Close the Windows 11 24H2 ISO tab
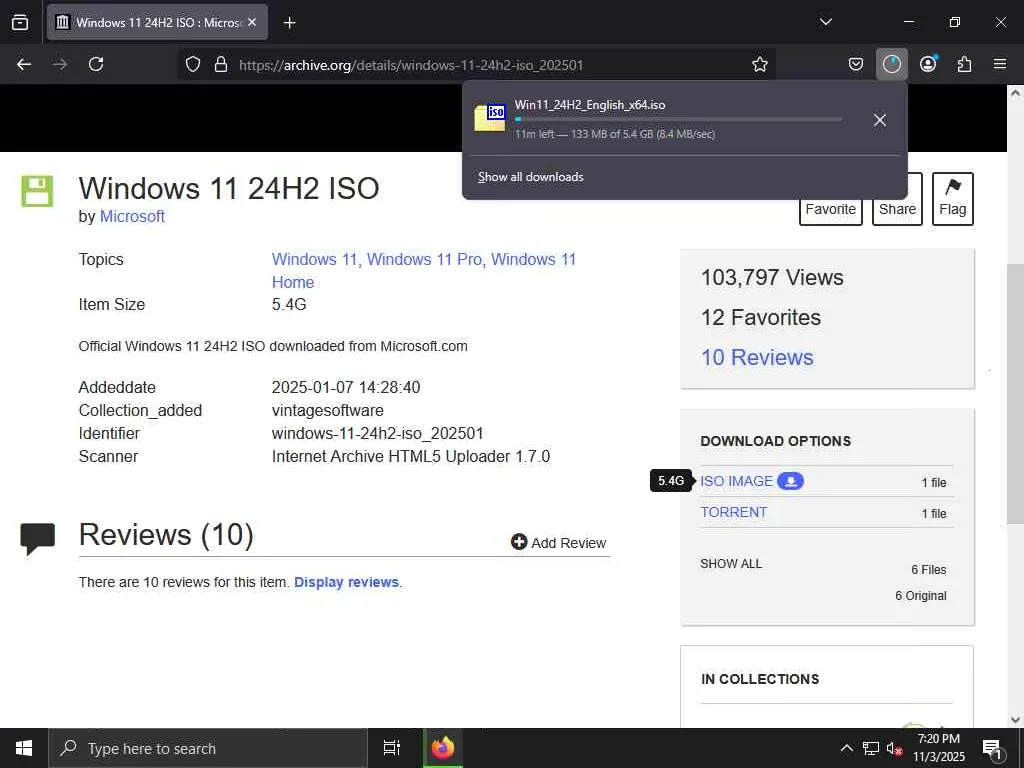 pos(252,22)
